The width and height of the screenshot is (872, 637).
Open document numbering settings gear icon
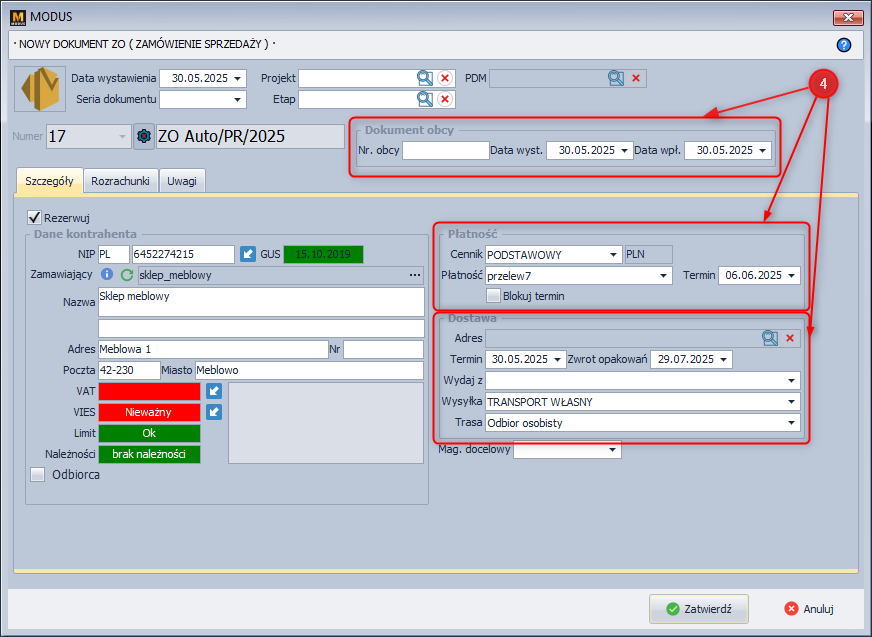coord(143,136)
